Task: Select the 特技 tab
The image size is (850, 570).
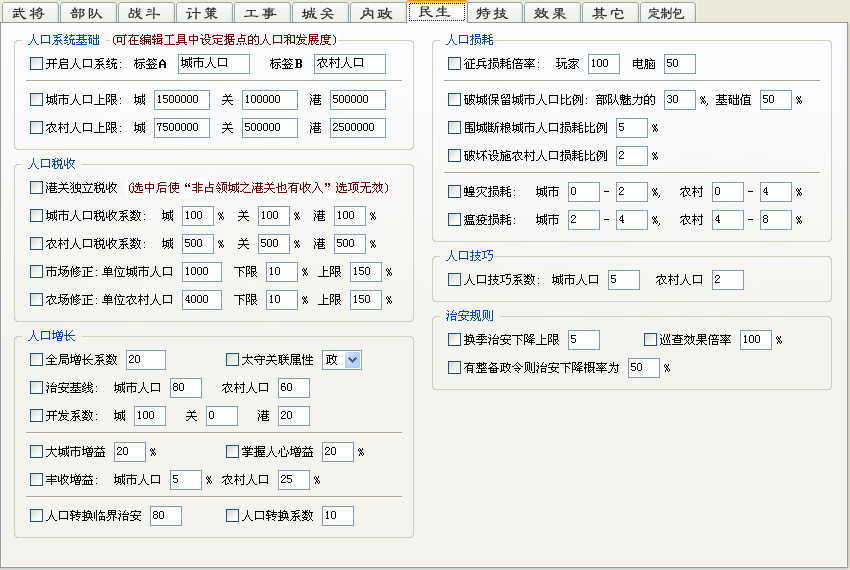Action: (x=493, y=12)
